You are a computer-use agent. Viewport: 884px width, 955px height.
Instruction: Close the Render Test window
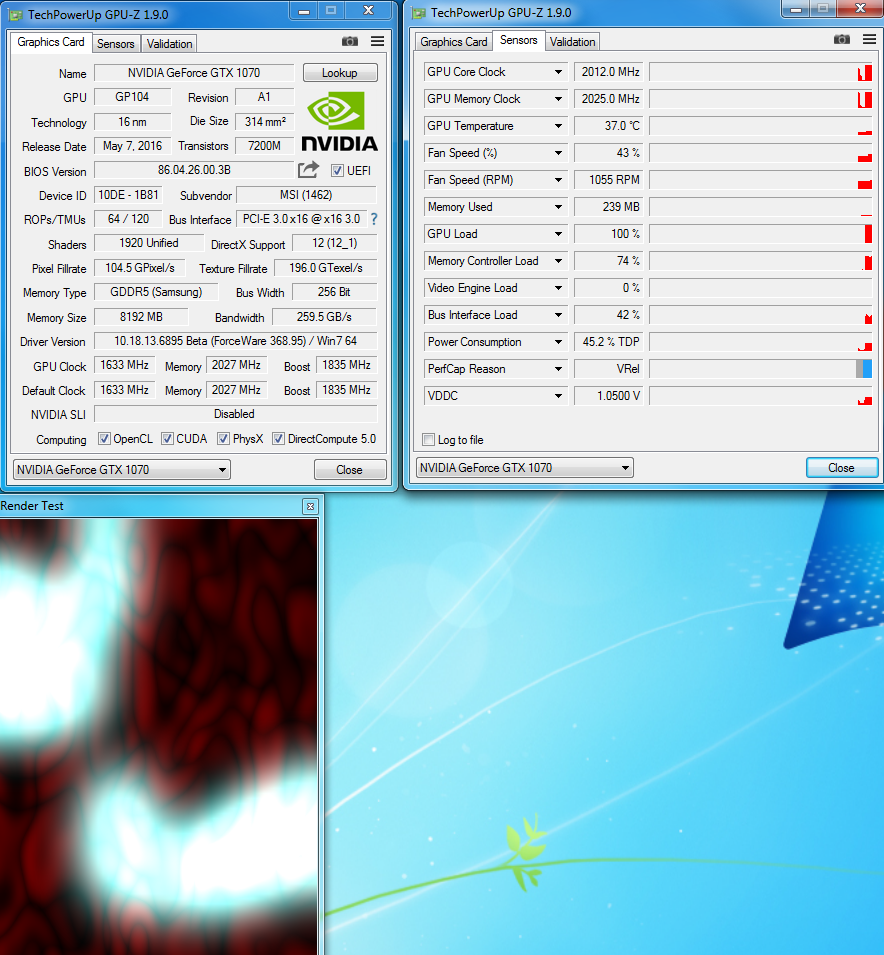311,506
